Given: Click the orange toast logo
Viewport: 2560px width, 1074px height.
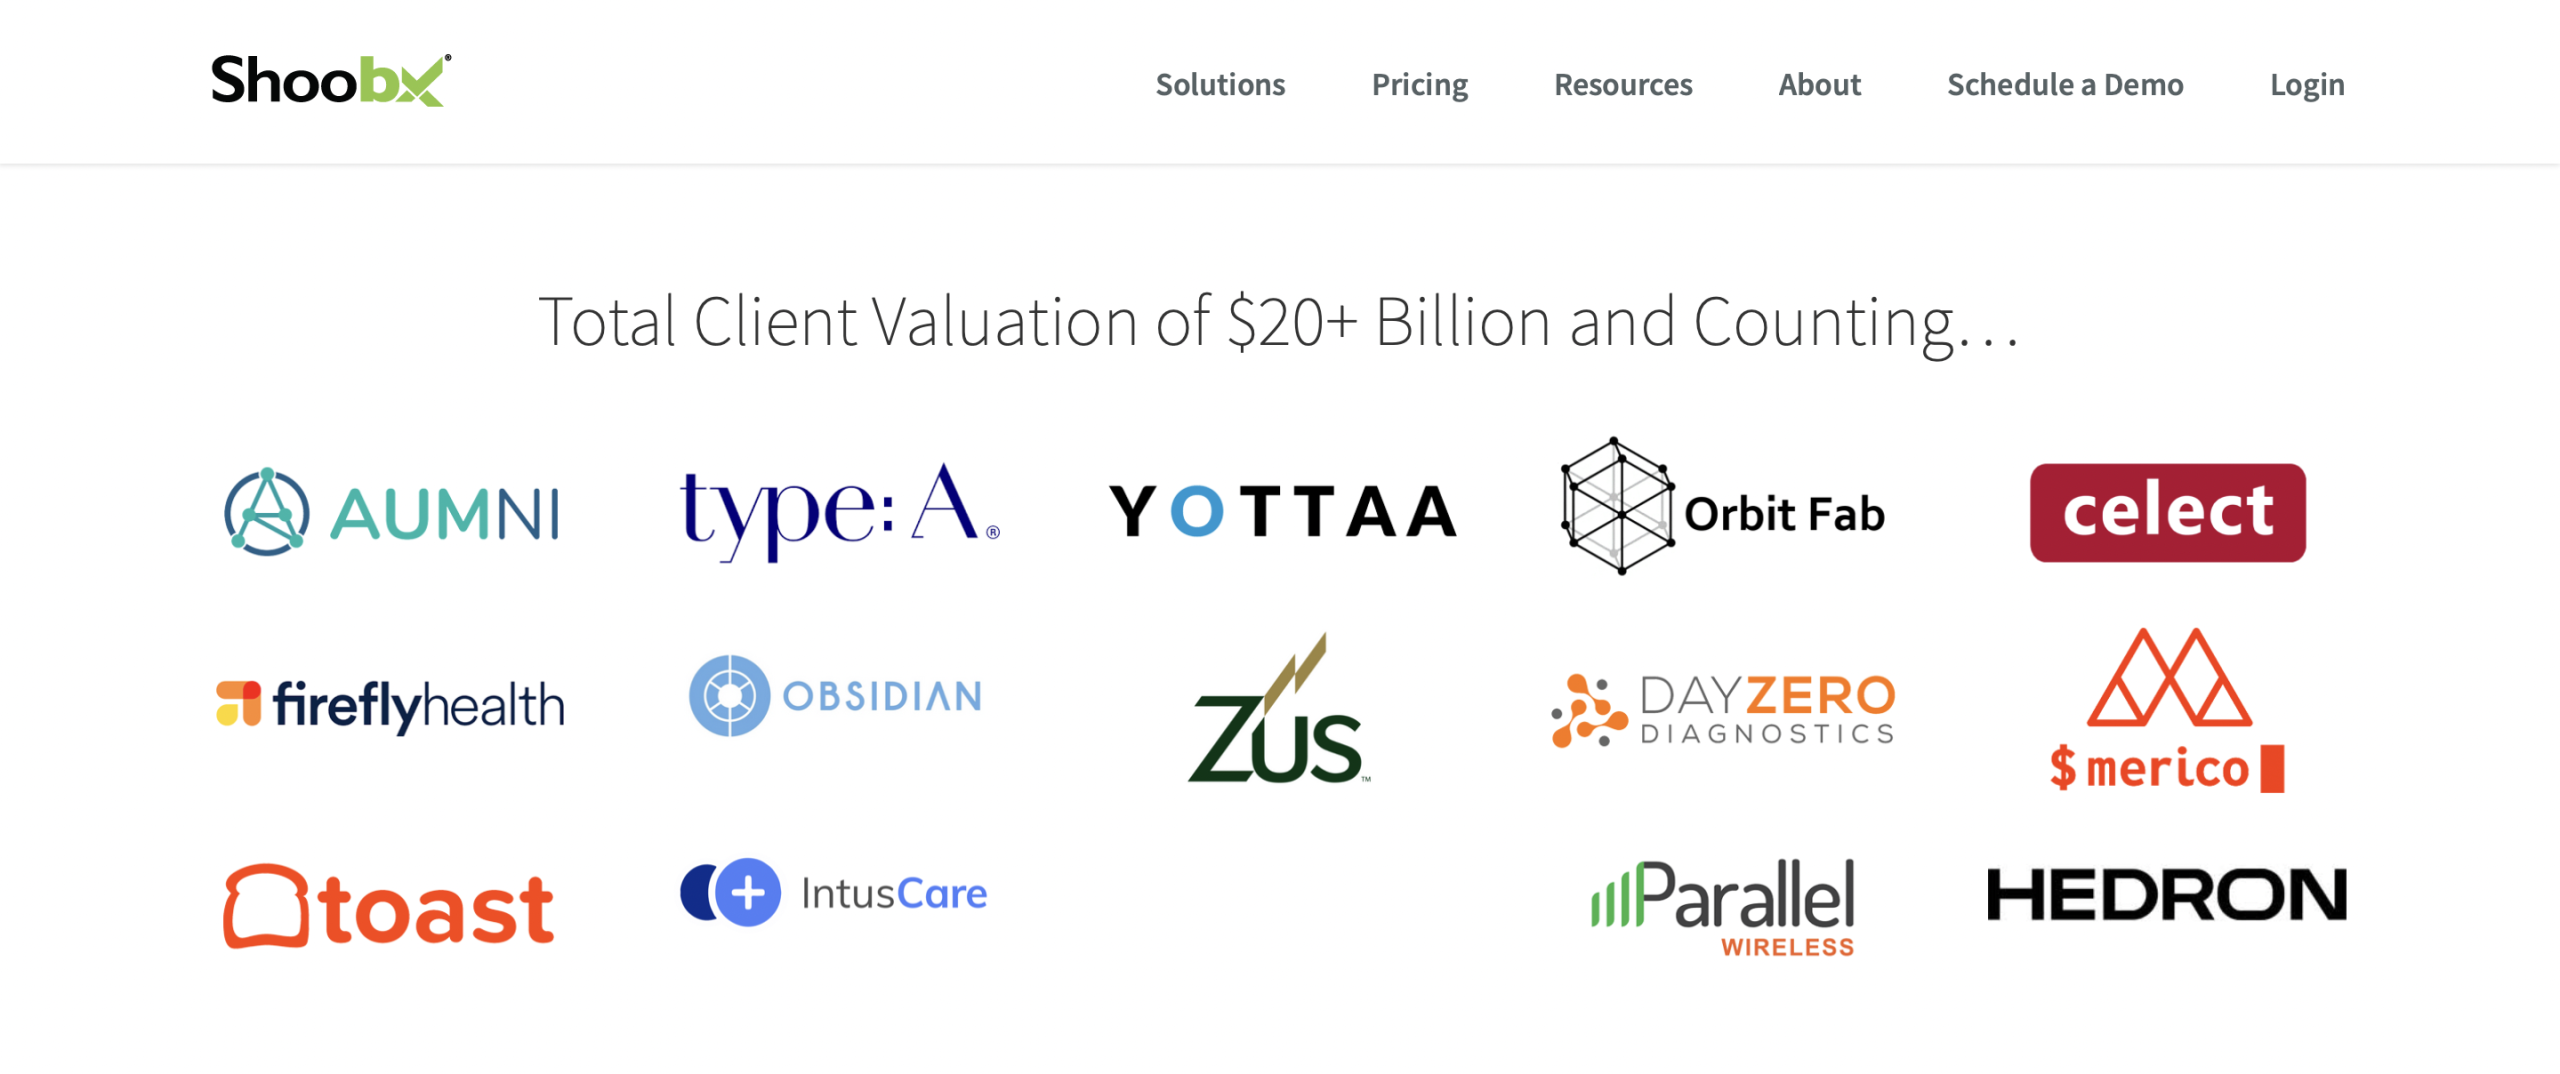Looking at the screenshot, I should click(x=388, y=906).
